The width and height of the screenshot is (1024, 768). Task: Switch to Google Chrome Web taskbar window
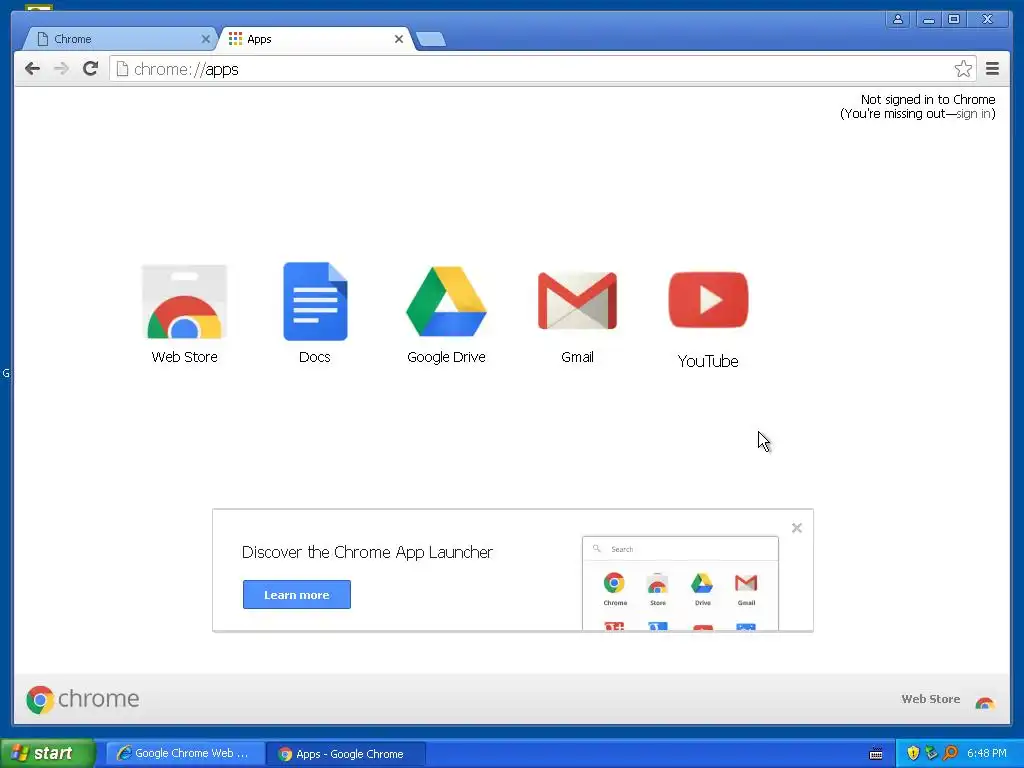(185, 754)
